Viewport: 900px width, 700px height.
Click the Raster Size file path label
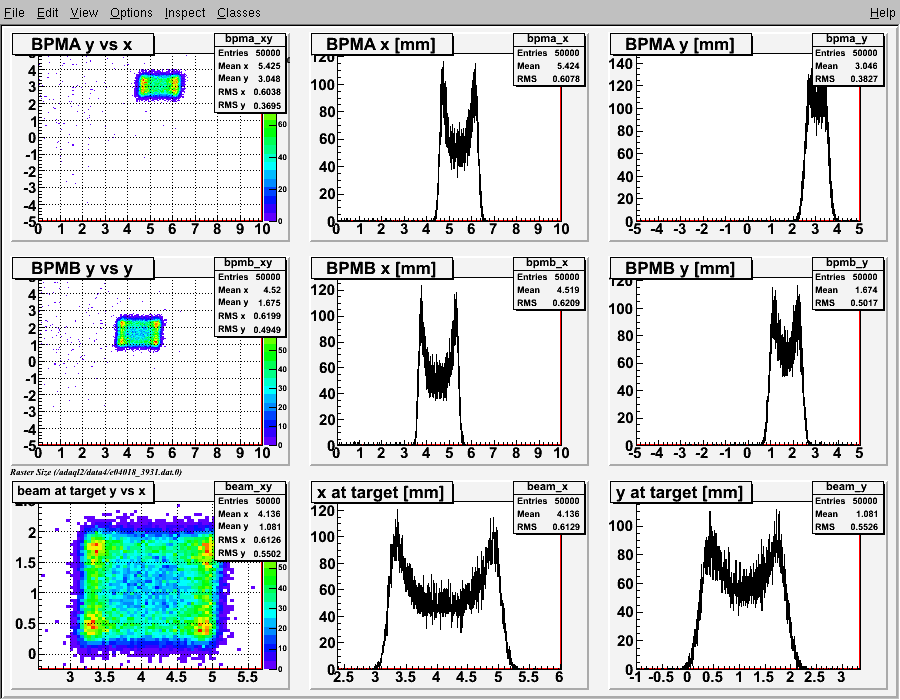click(96, 472)
